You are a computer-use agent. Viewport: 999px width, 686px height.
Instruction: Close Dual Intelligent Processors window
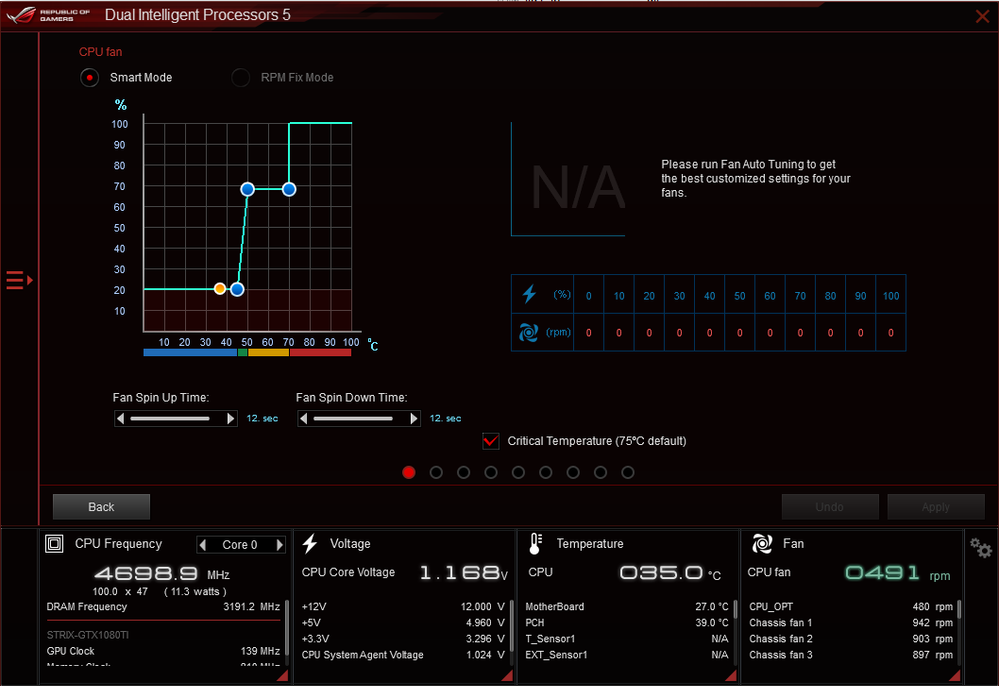(x=982, y=16)
